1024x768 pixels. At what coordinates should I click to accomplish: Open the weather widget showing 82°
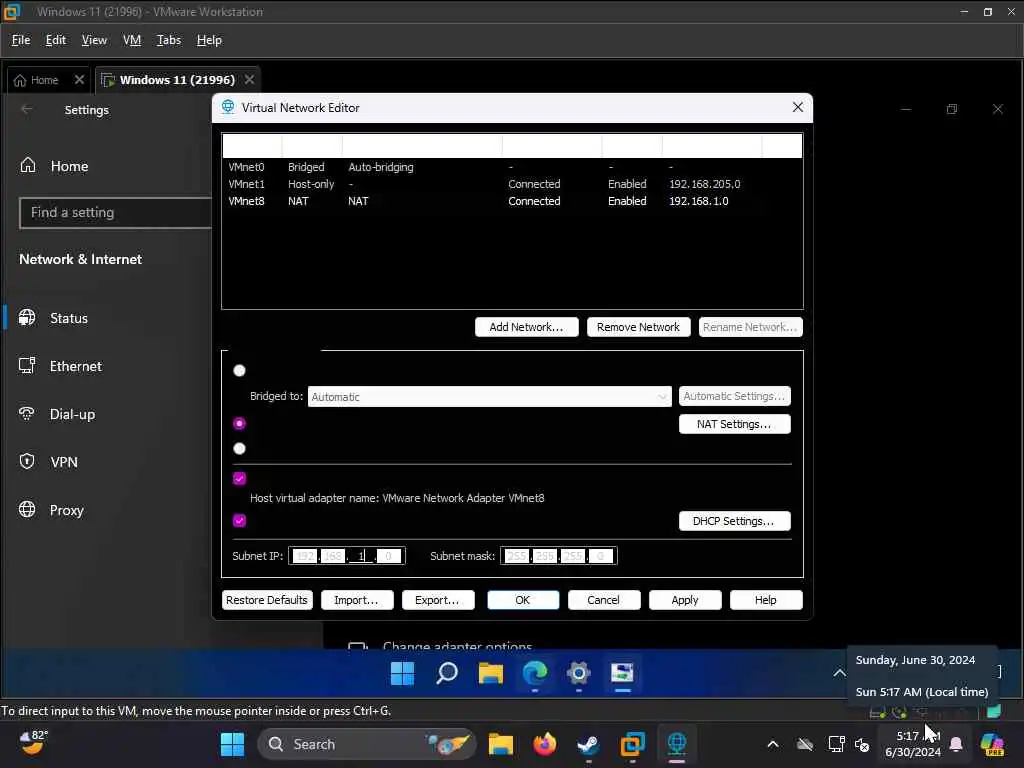33,743
